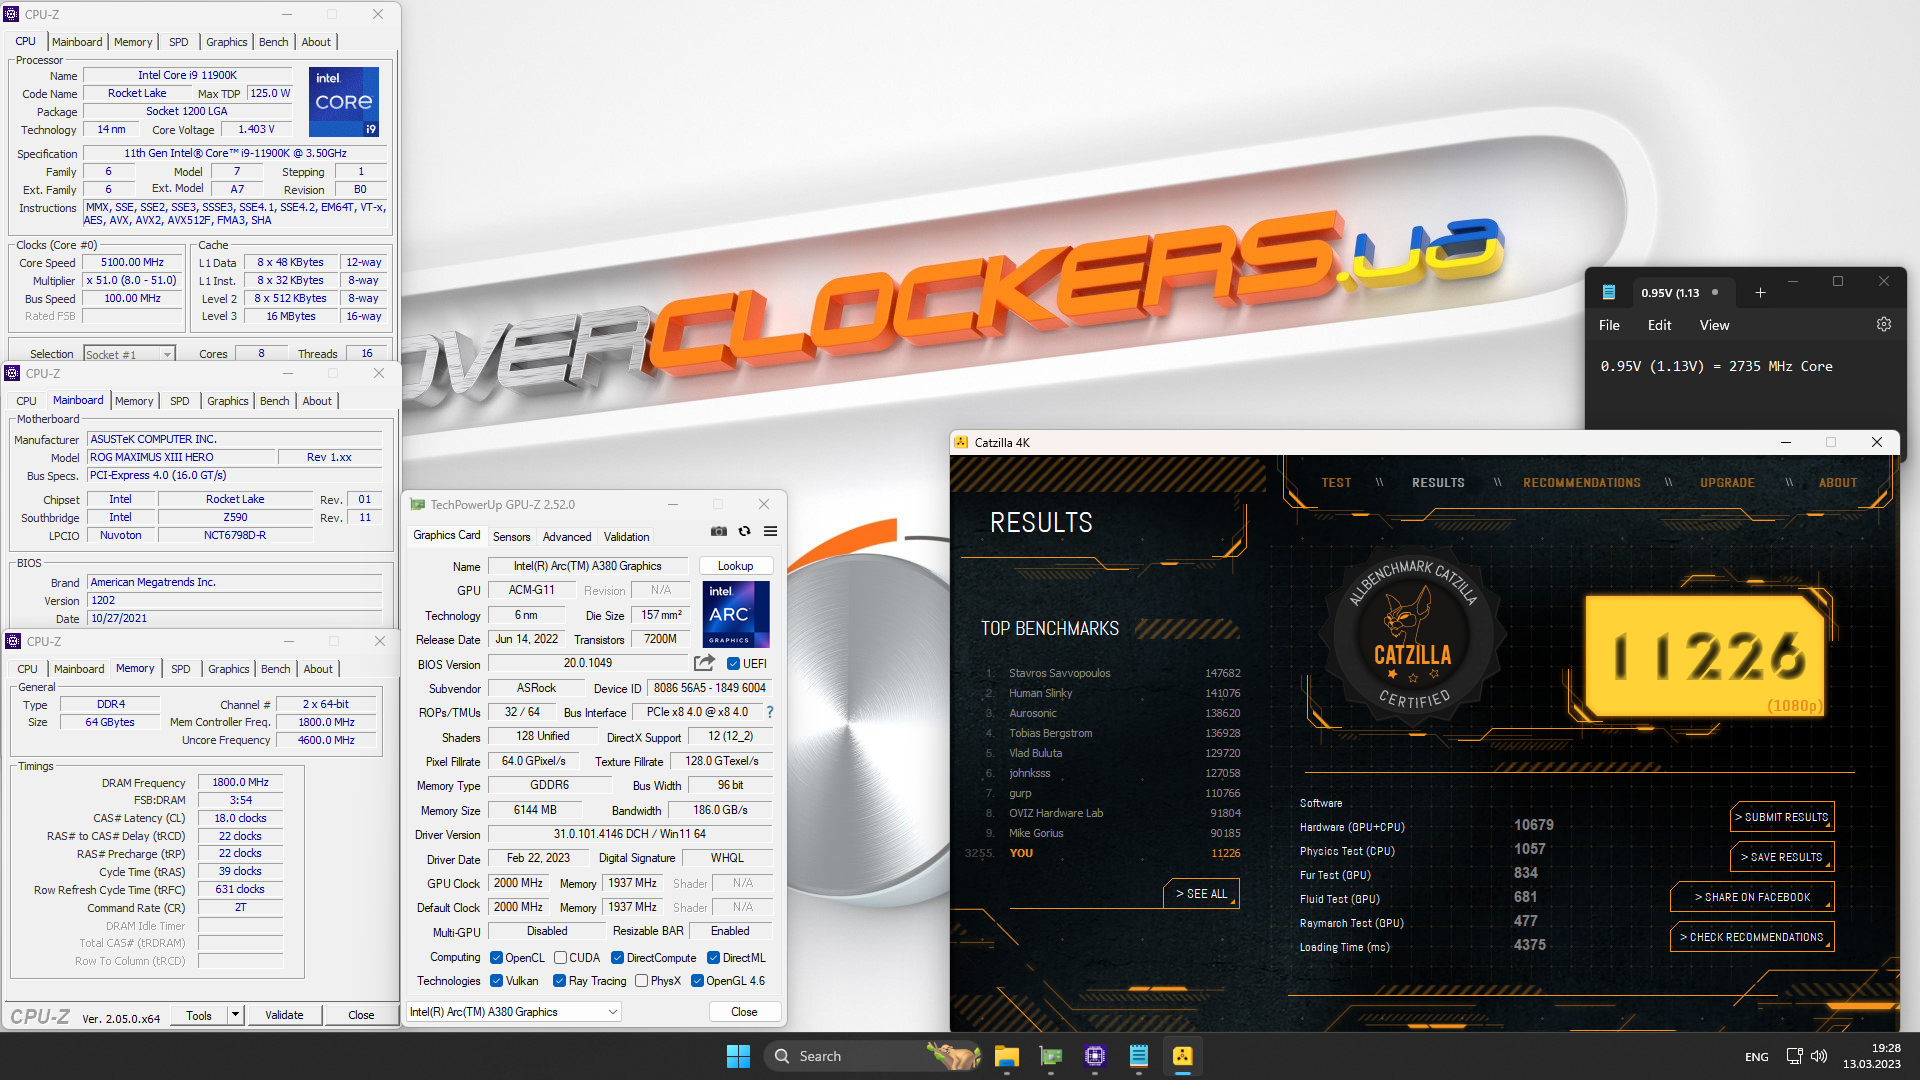This screenshot has width=1920, height=1080.
Task: Toggle DirectCompute checkbox
Action: (x=617, y=958)
